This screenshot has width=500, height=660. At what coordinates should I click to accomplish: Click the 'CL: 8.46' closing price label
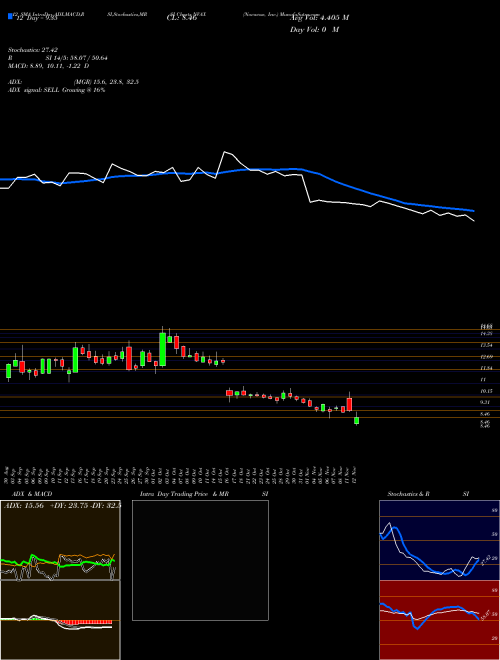click(182, 18)
